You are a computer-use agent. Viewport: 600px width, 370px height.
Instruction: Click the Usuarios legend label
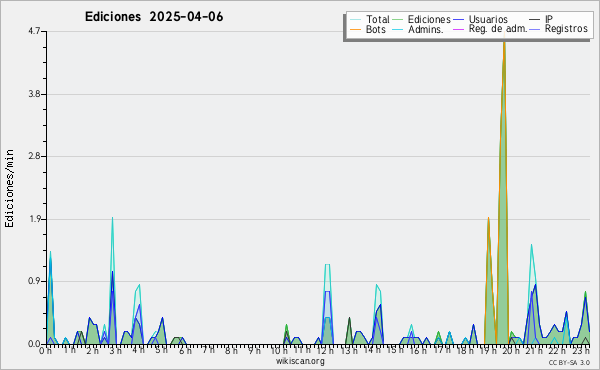click(488, 19)
